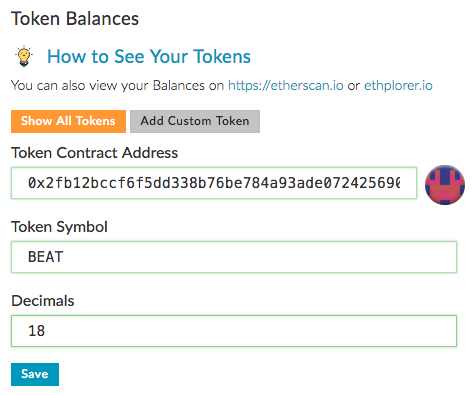Viewport: 476px width, 395px height.
Task: Click the Decimals label
Action: (x=43, y=301)
